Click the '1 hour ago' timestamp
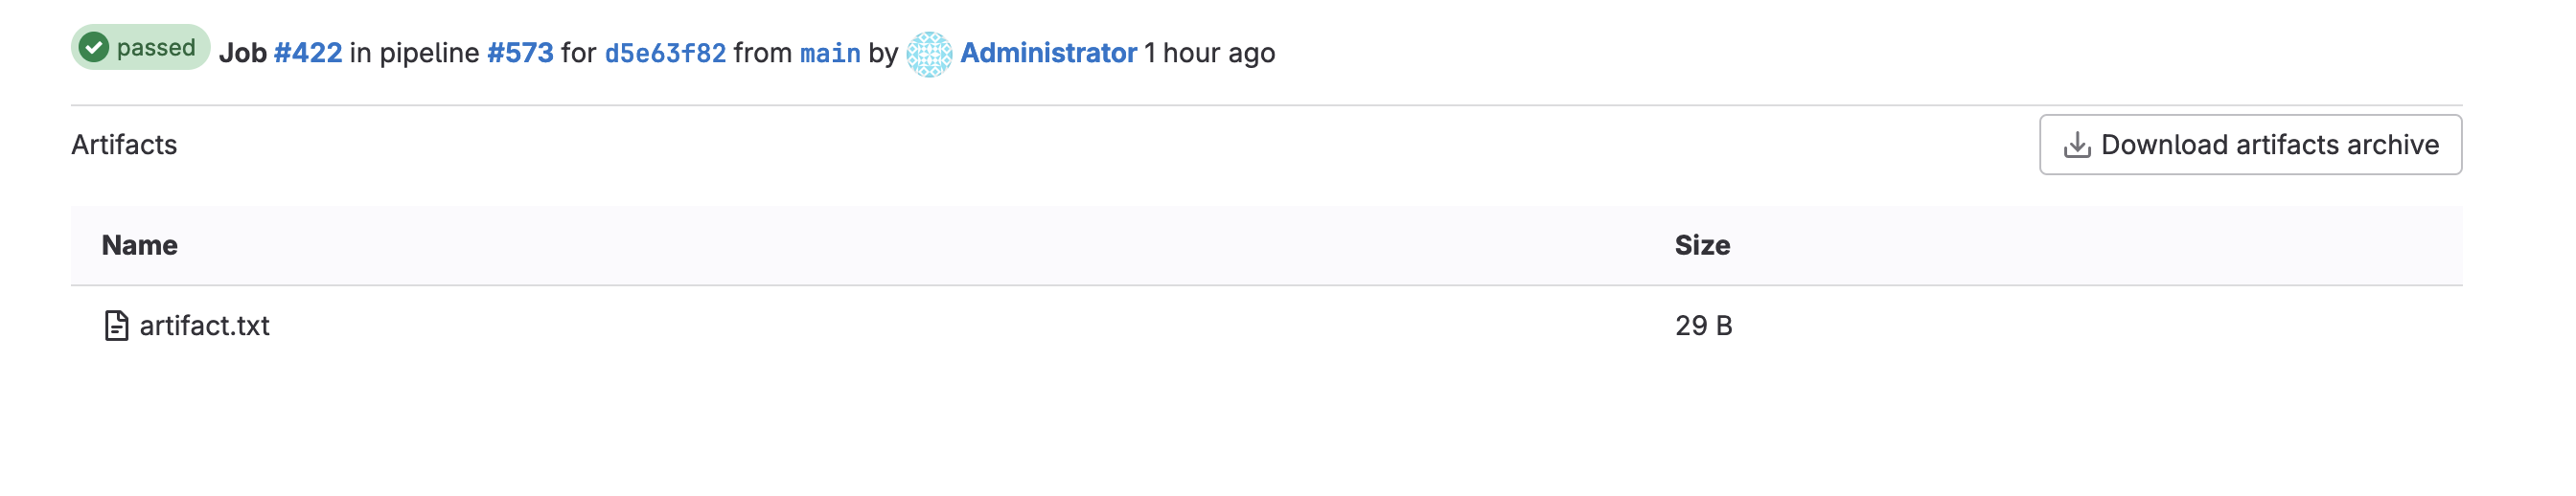 click(x=1210, y=53)
